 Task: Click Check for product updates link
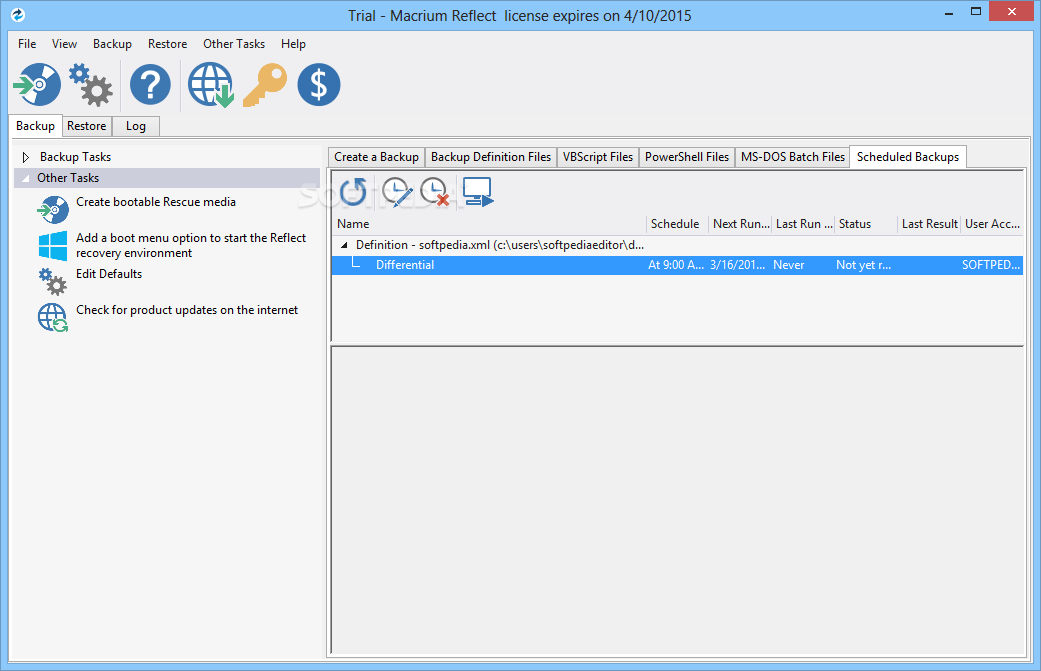pos(187,310)
